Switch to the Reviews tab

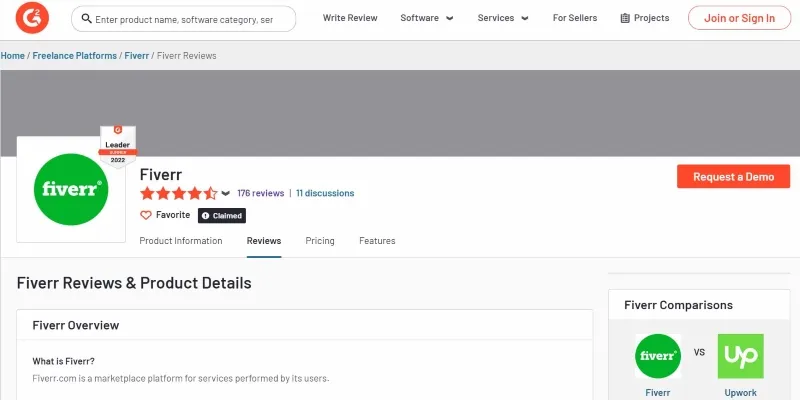pos(264,241)
